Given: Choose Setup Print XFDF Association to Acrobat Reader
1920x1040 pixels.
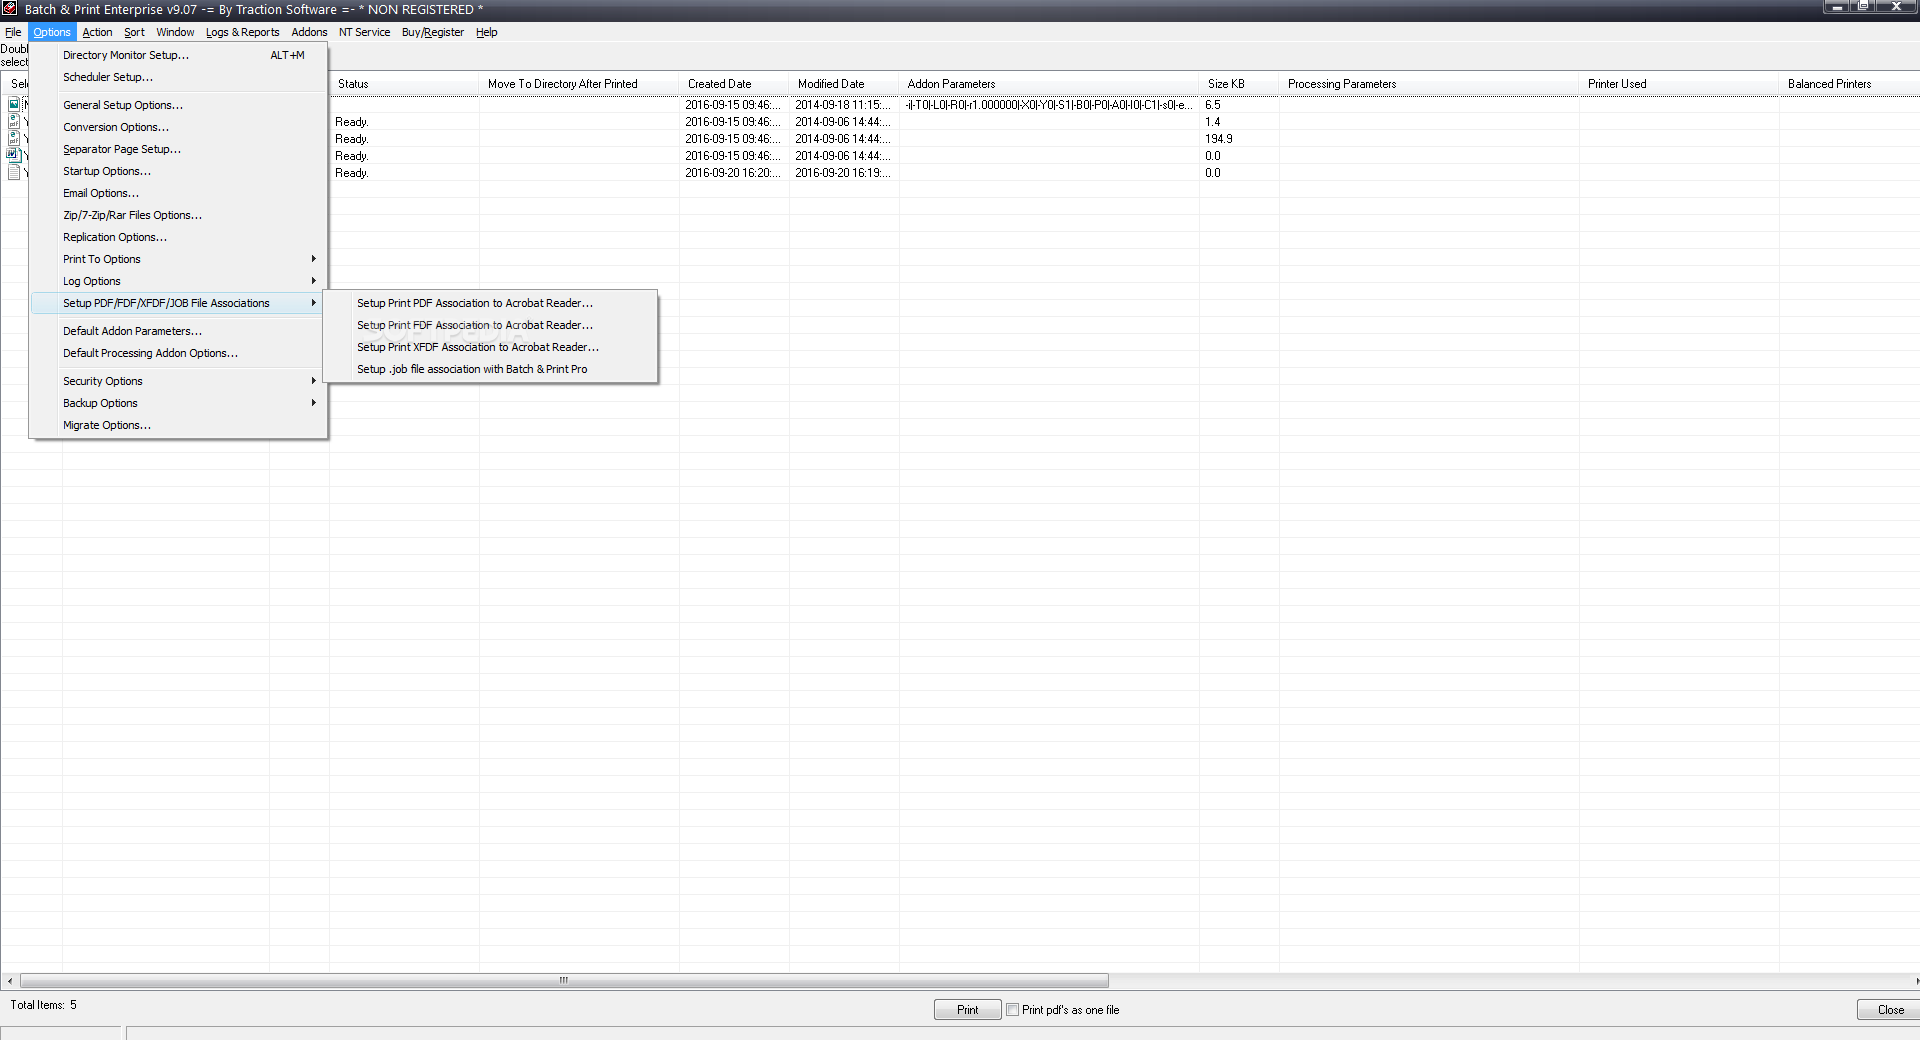Looking at the screenshot, I should [490, 347].
